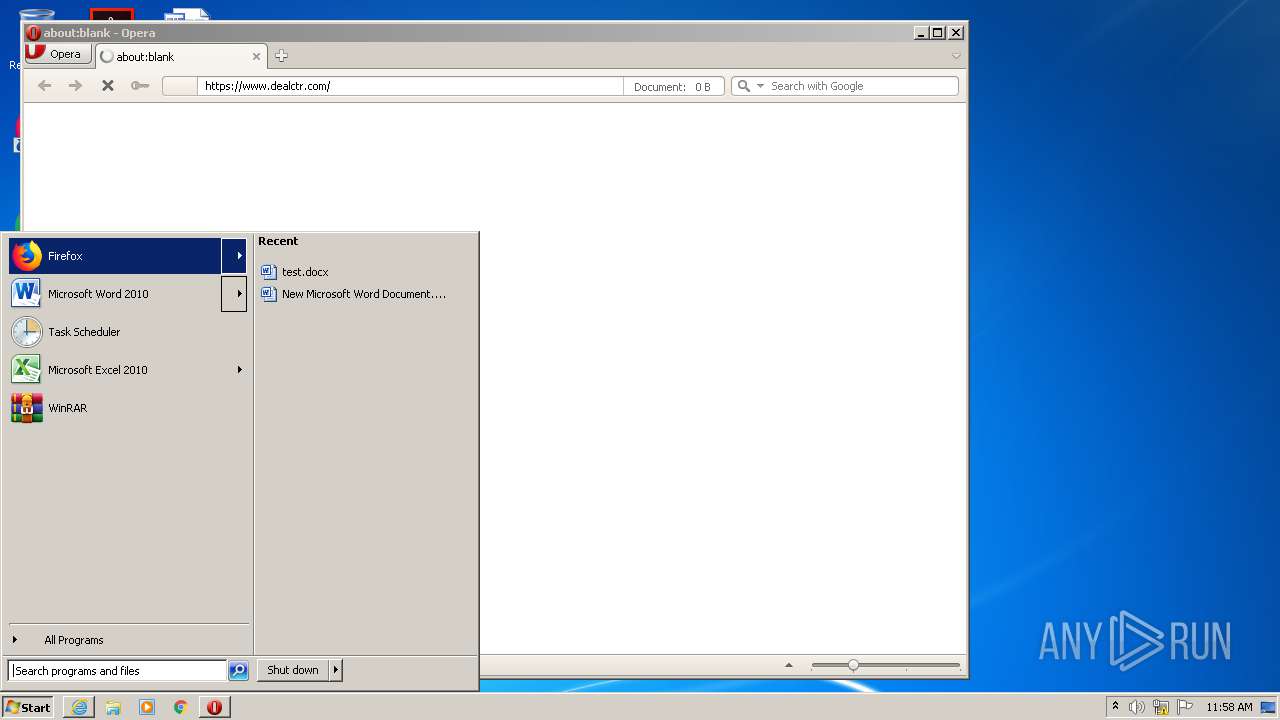Minimize the Opera window
The image size is (1280, 720).
coord(920,33)
